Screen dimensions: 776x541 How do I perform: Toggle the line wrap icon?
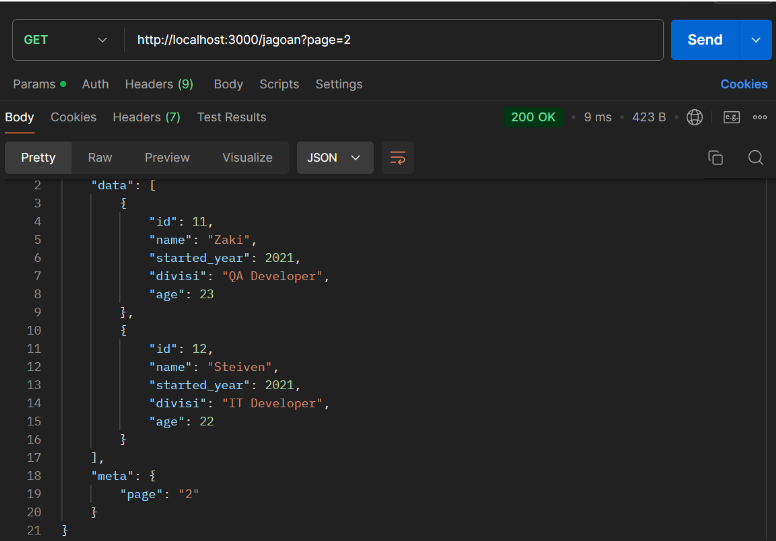point(398,158)
